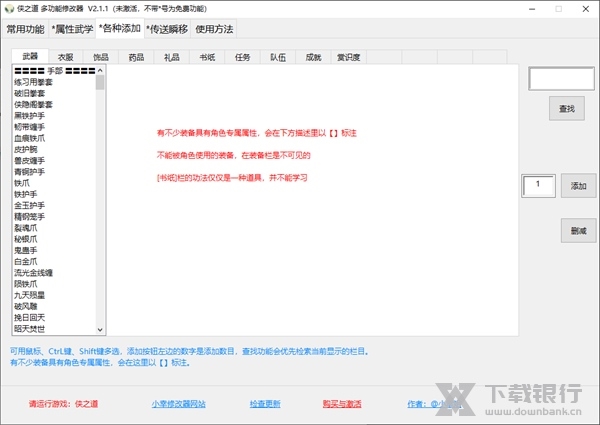The height and width of the screenshot is (425, 600).
Task: Open the 使用方法 tab
Action: pyautogui.click(x=214, y=29)
